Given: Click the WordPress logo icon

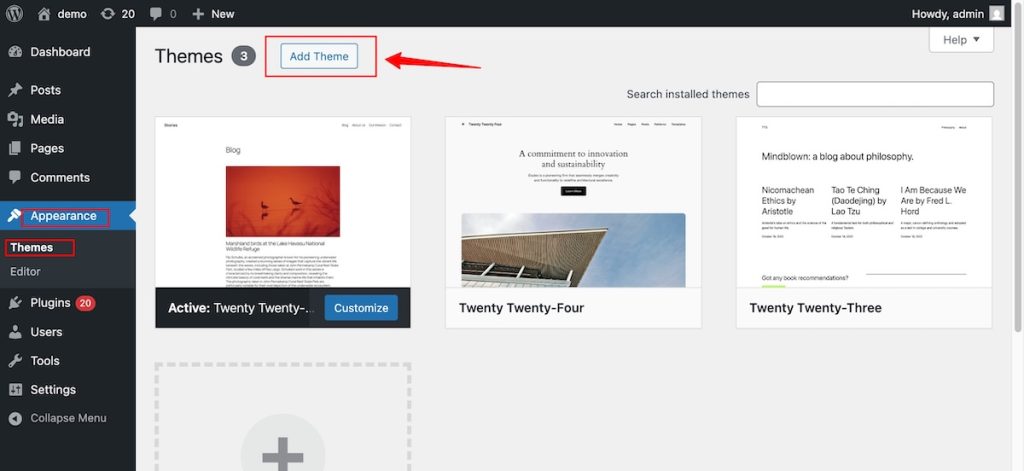Looking at the screenshot, I should tap(14, 14).
